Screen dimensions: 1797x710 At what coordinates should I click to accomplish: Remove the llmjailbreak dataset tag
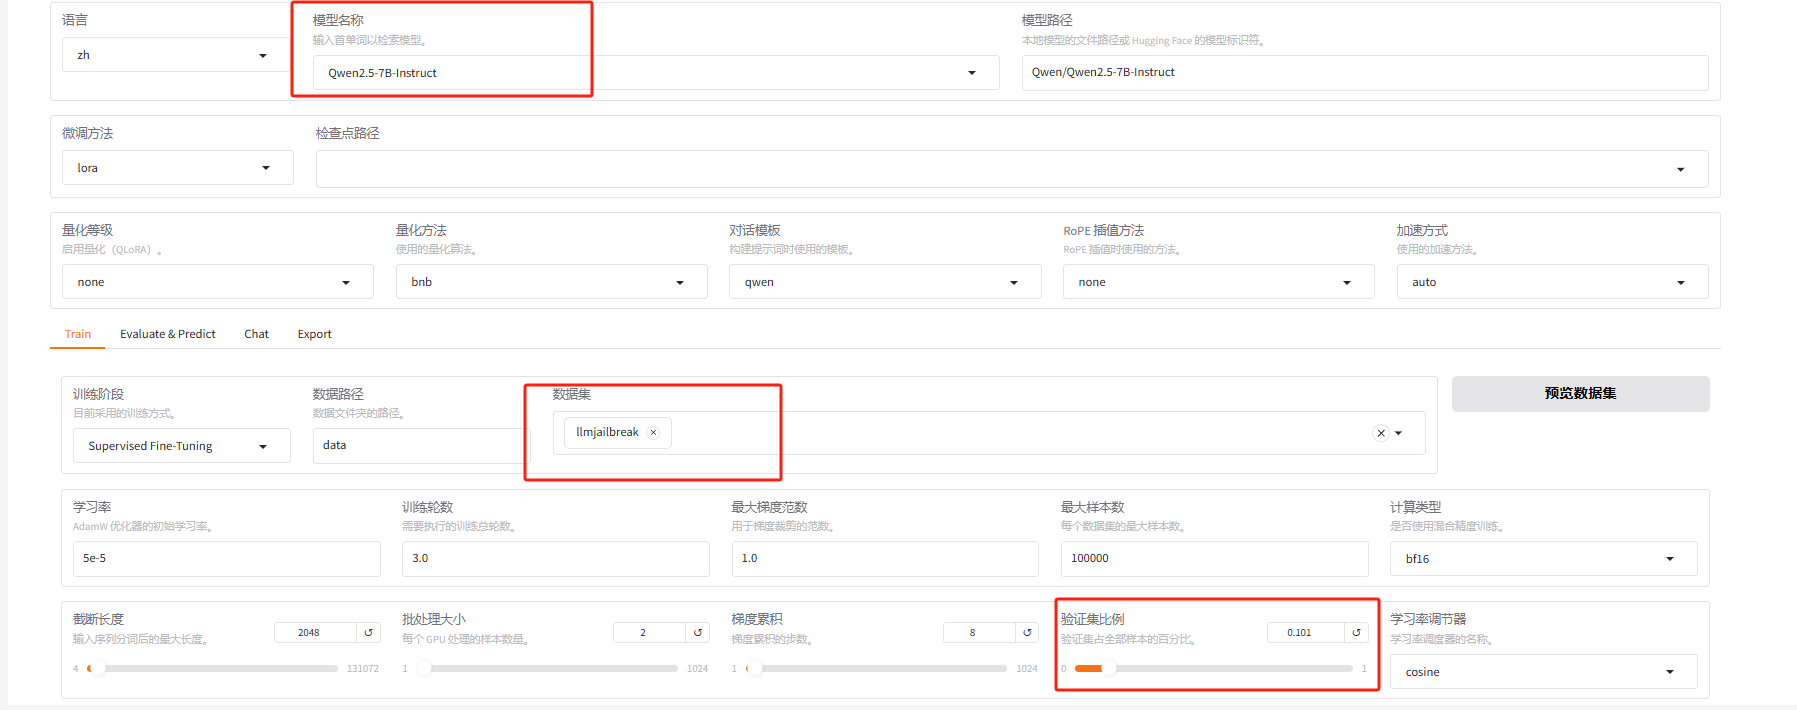coord(654,433)
